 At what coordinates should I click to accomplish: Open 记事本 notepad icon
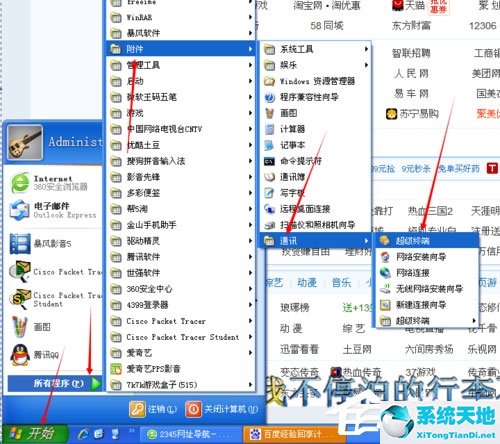point(269,145)
